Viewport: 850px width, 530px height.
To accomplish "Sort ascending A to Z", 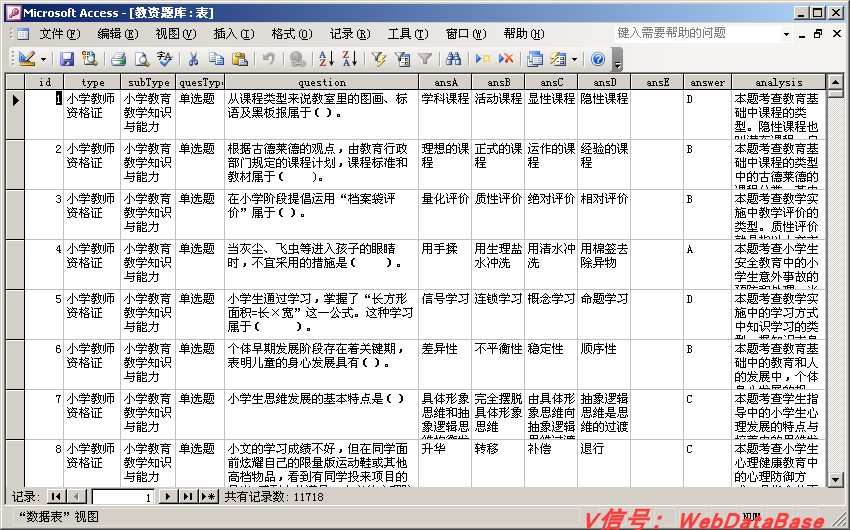I will coord(326,59).
